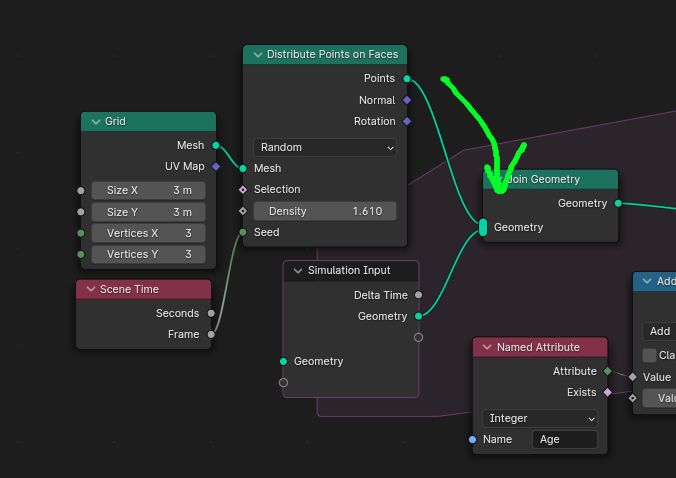
Task: Click Join Geometry output socket
Action: click(x=618, y=203)
